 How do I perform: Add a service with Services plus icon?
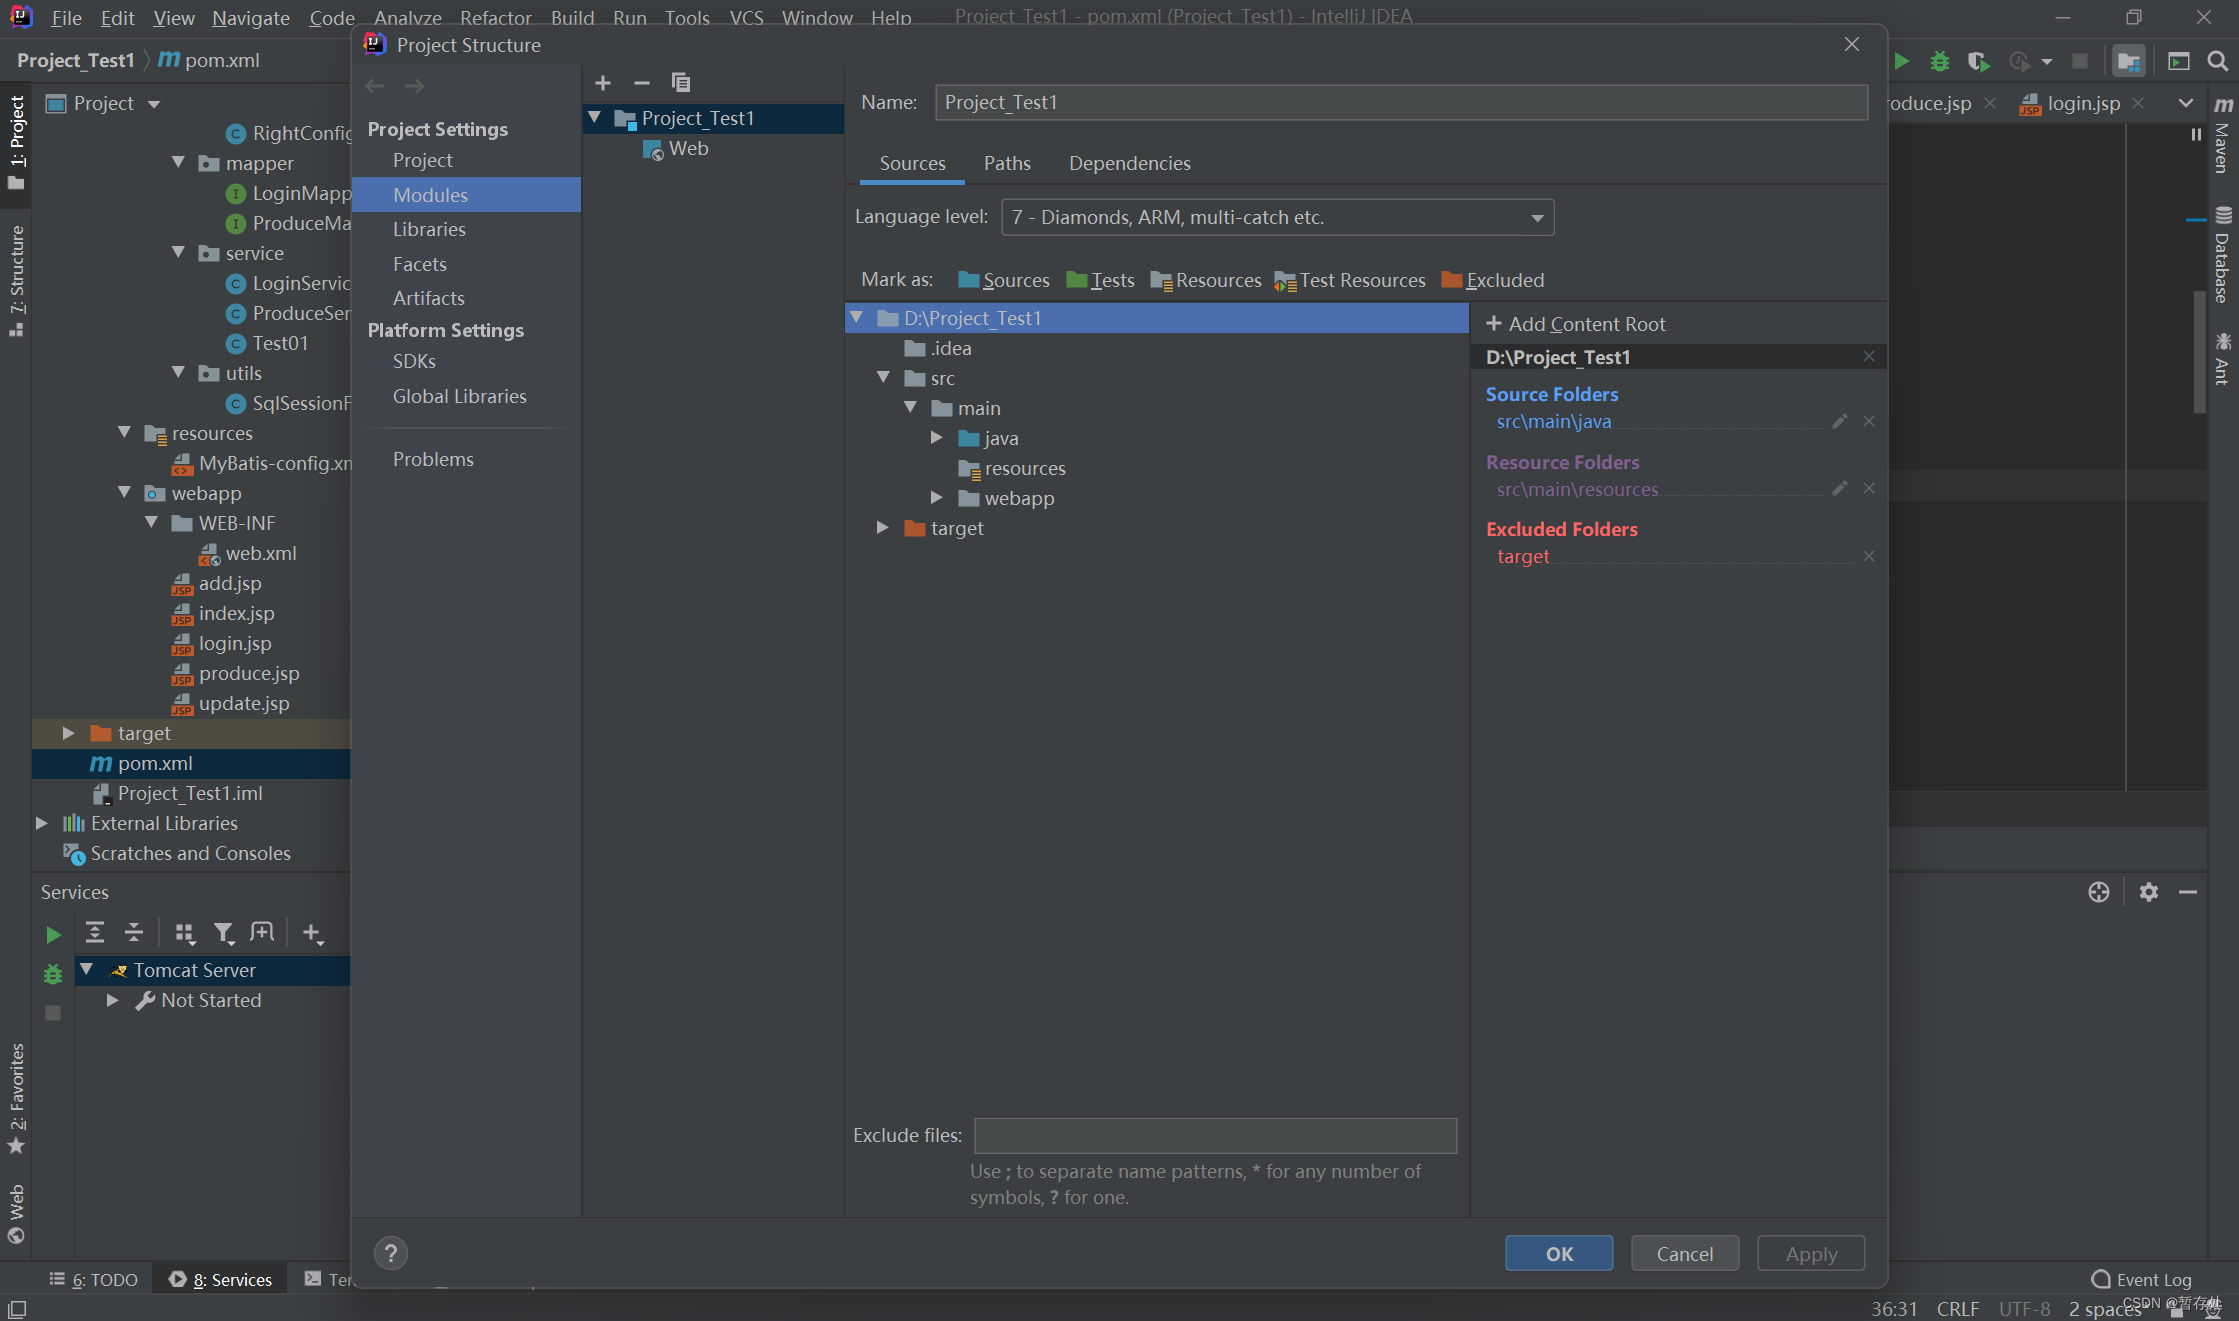pos(313,933)
